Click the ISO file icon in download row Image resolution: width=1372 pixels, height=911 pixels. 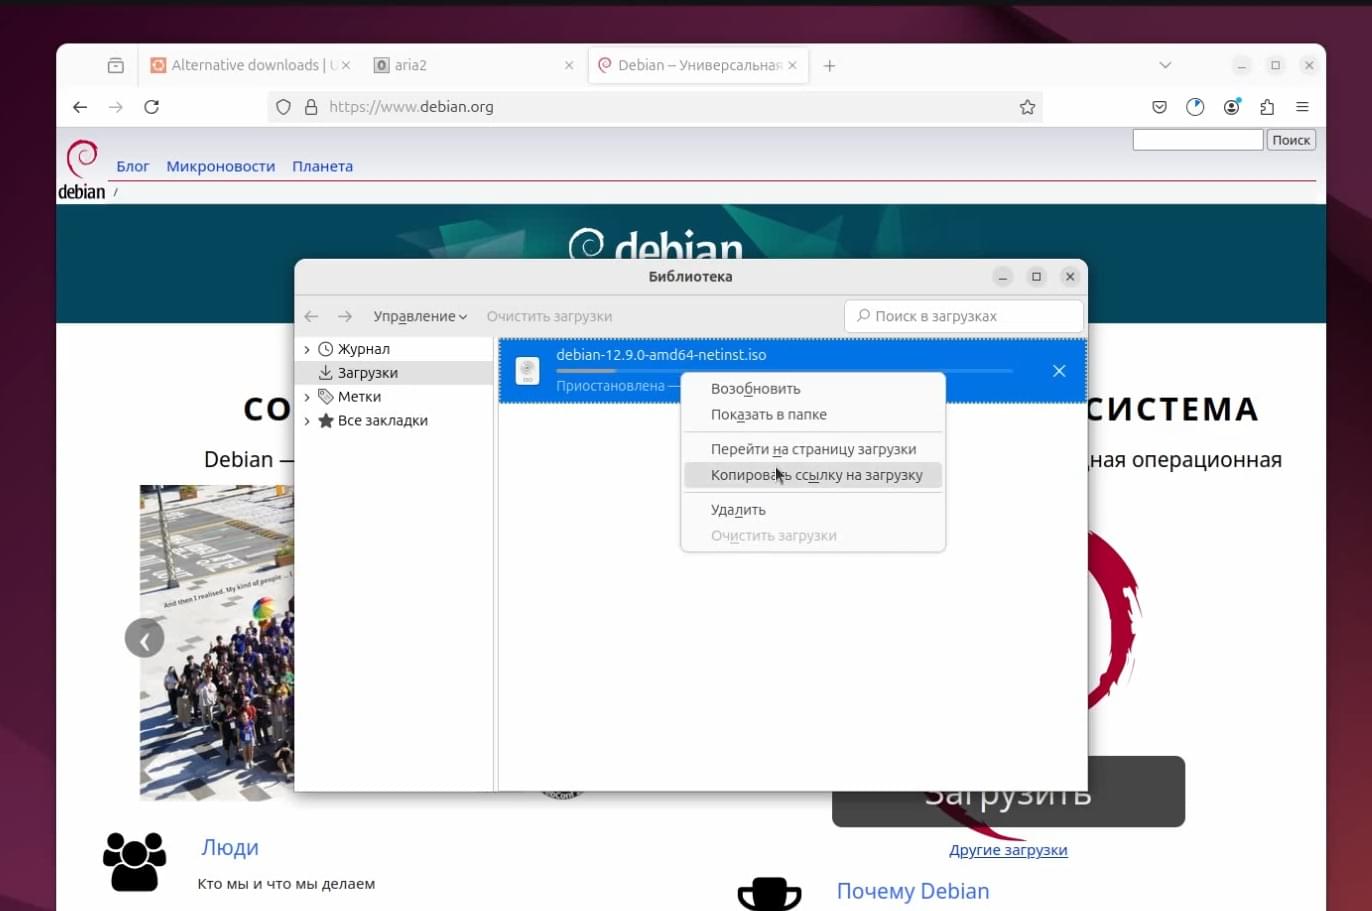point(527,371)
